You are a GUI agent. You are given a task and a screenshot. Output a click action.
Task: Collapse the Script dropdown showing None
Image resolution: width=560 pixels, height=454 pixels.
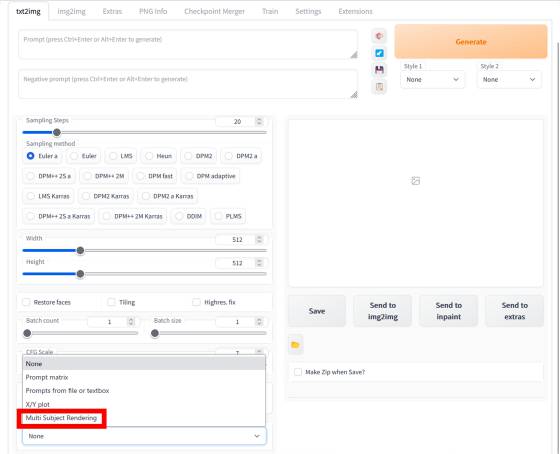pyautogui.click(x=144, y=436)
